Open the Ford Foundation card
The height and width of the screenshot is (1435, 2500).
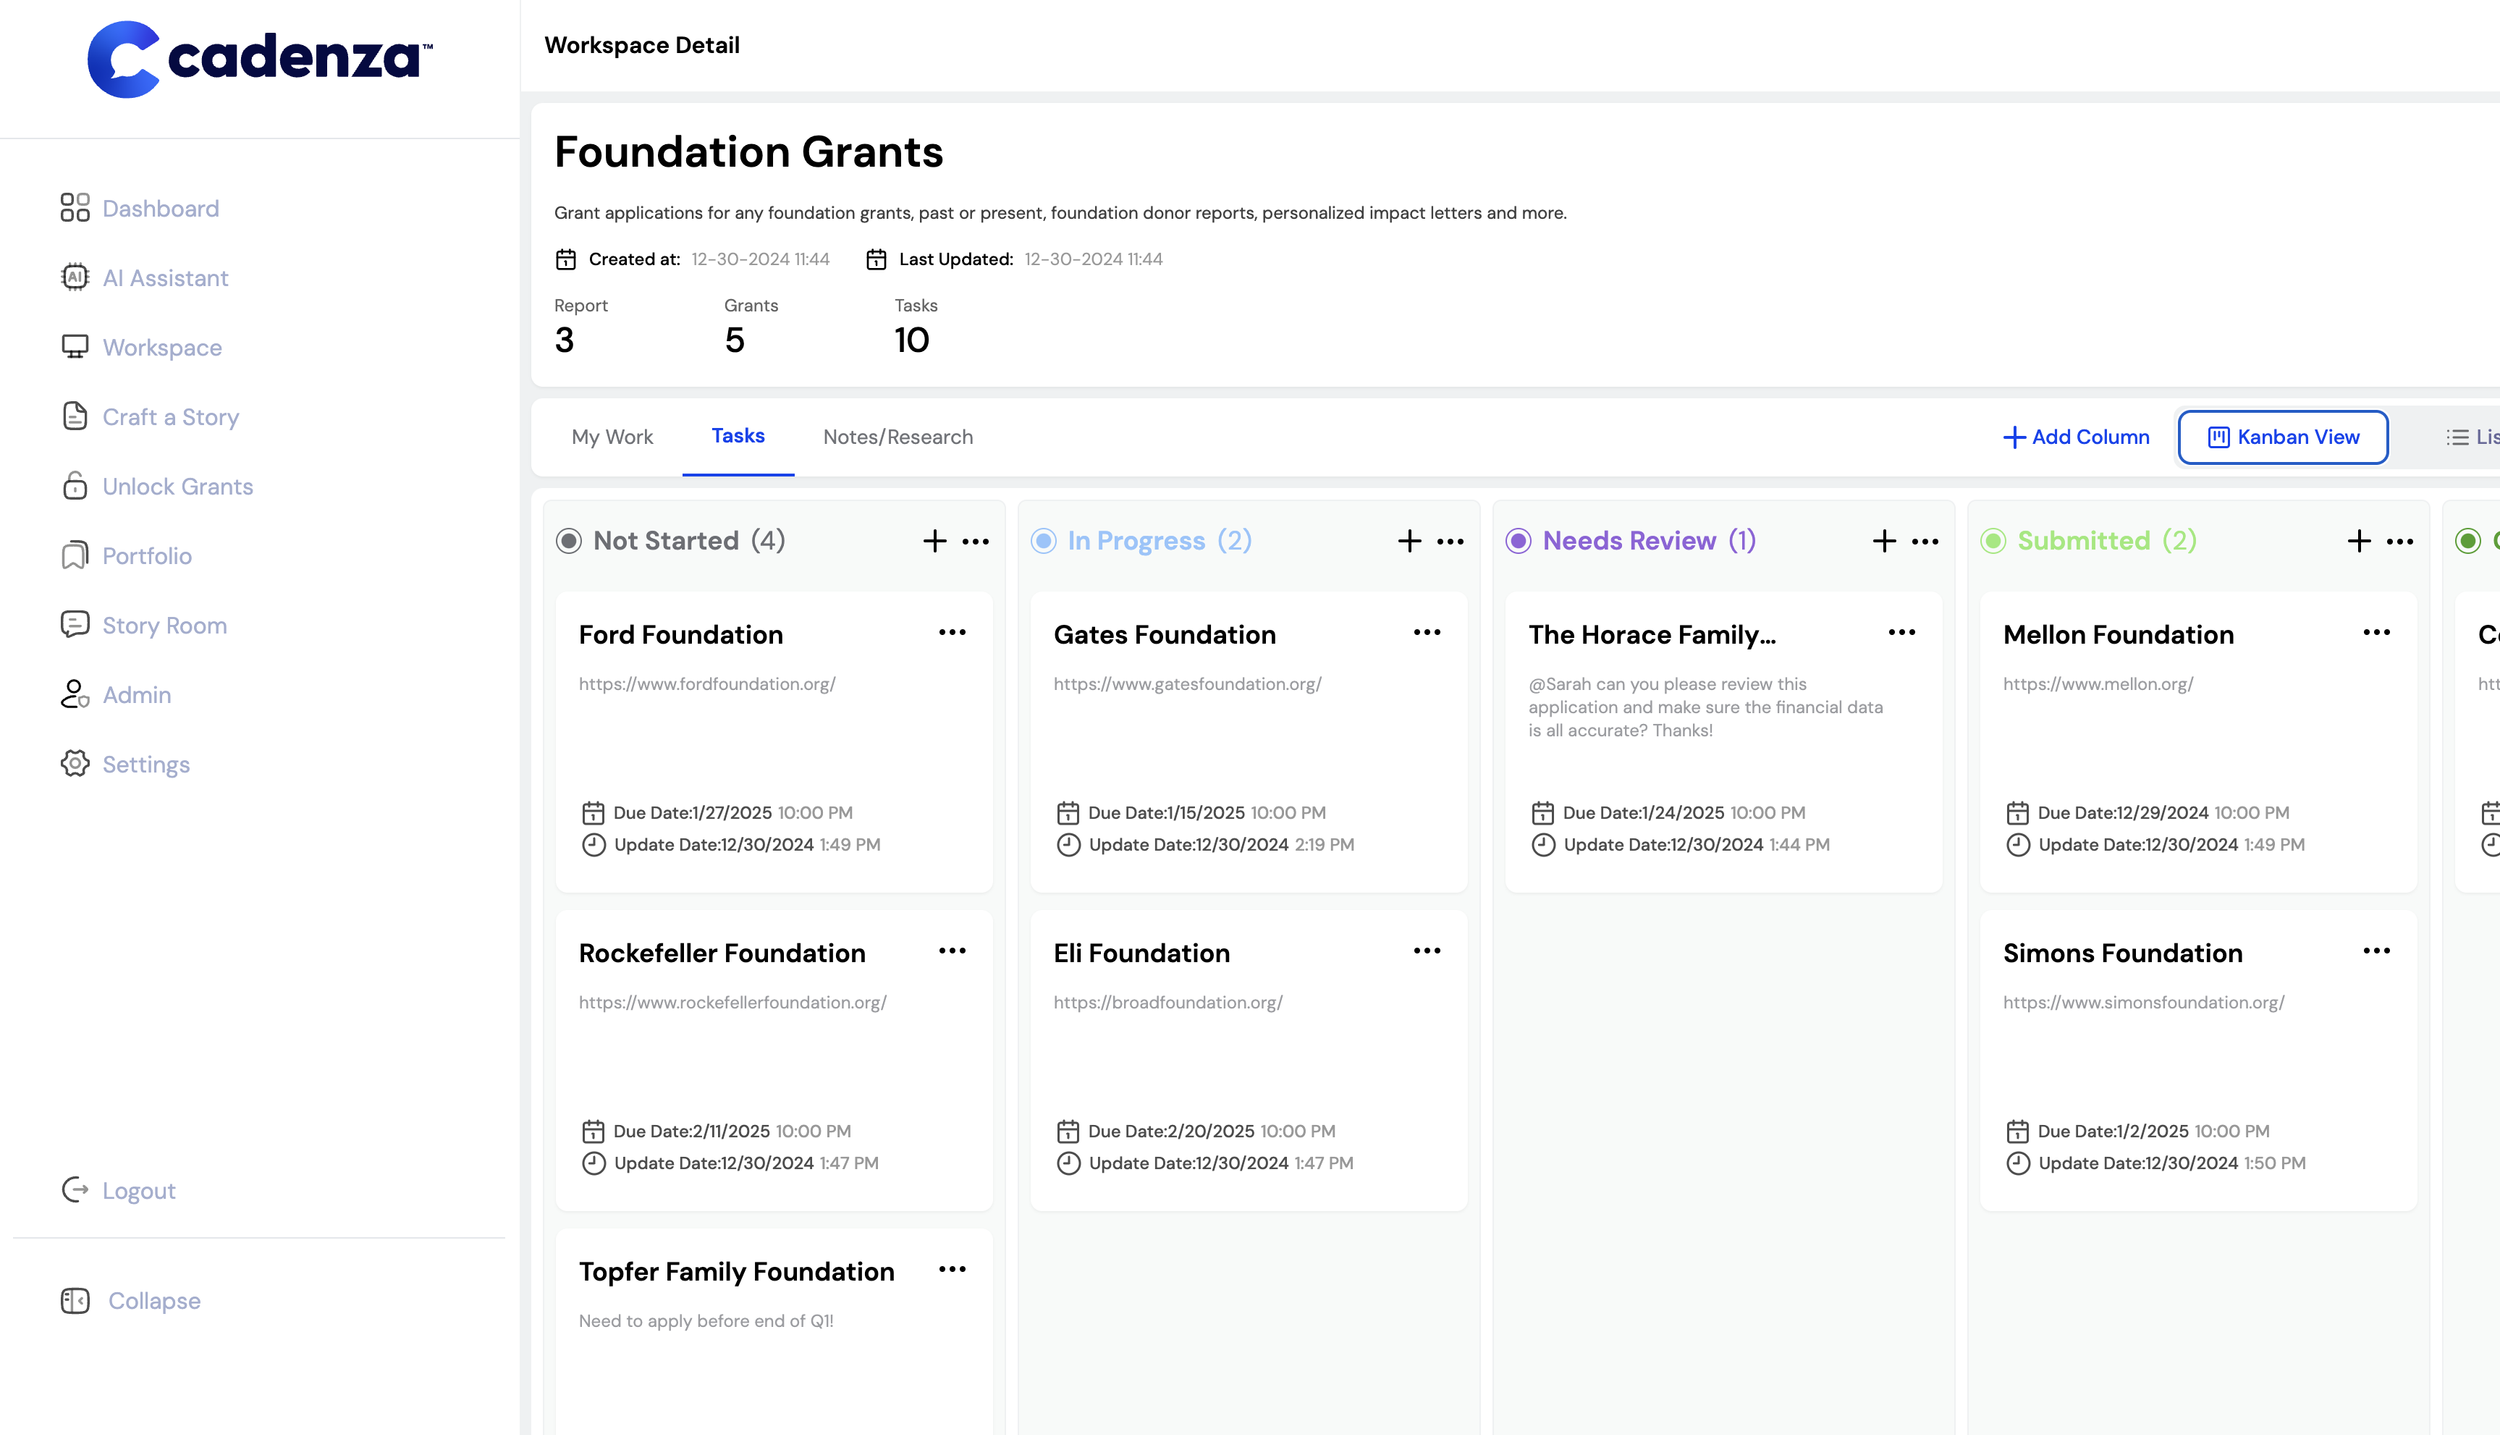point(774,742)
